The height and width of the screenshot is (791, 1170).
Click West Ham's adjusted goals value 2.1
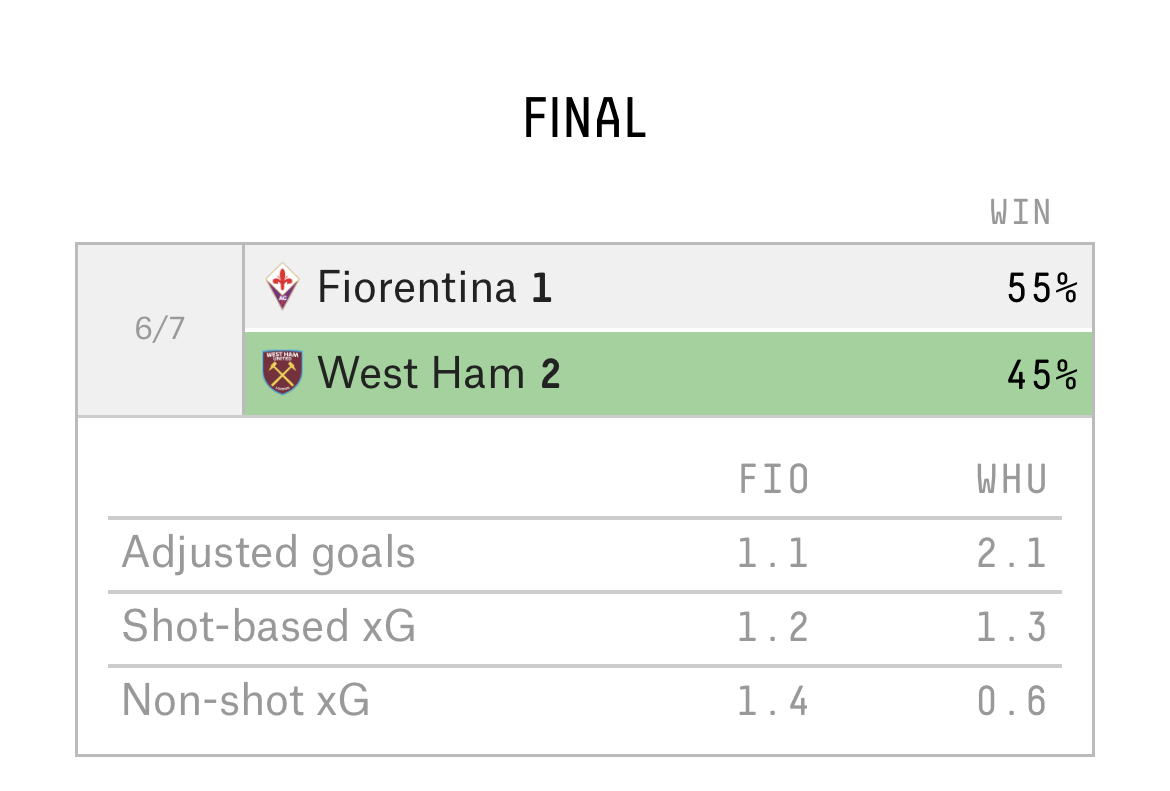click(x=1012, y=554)
